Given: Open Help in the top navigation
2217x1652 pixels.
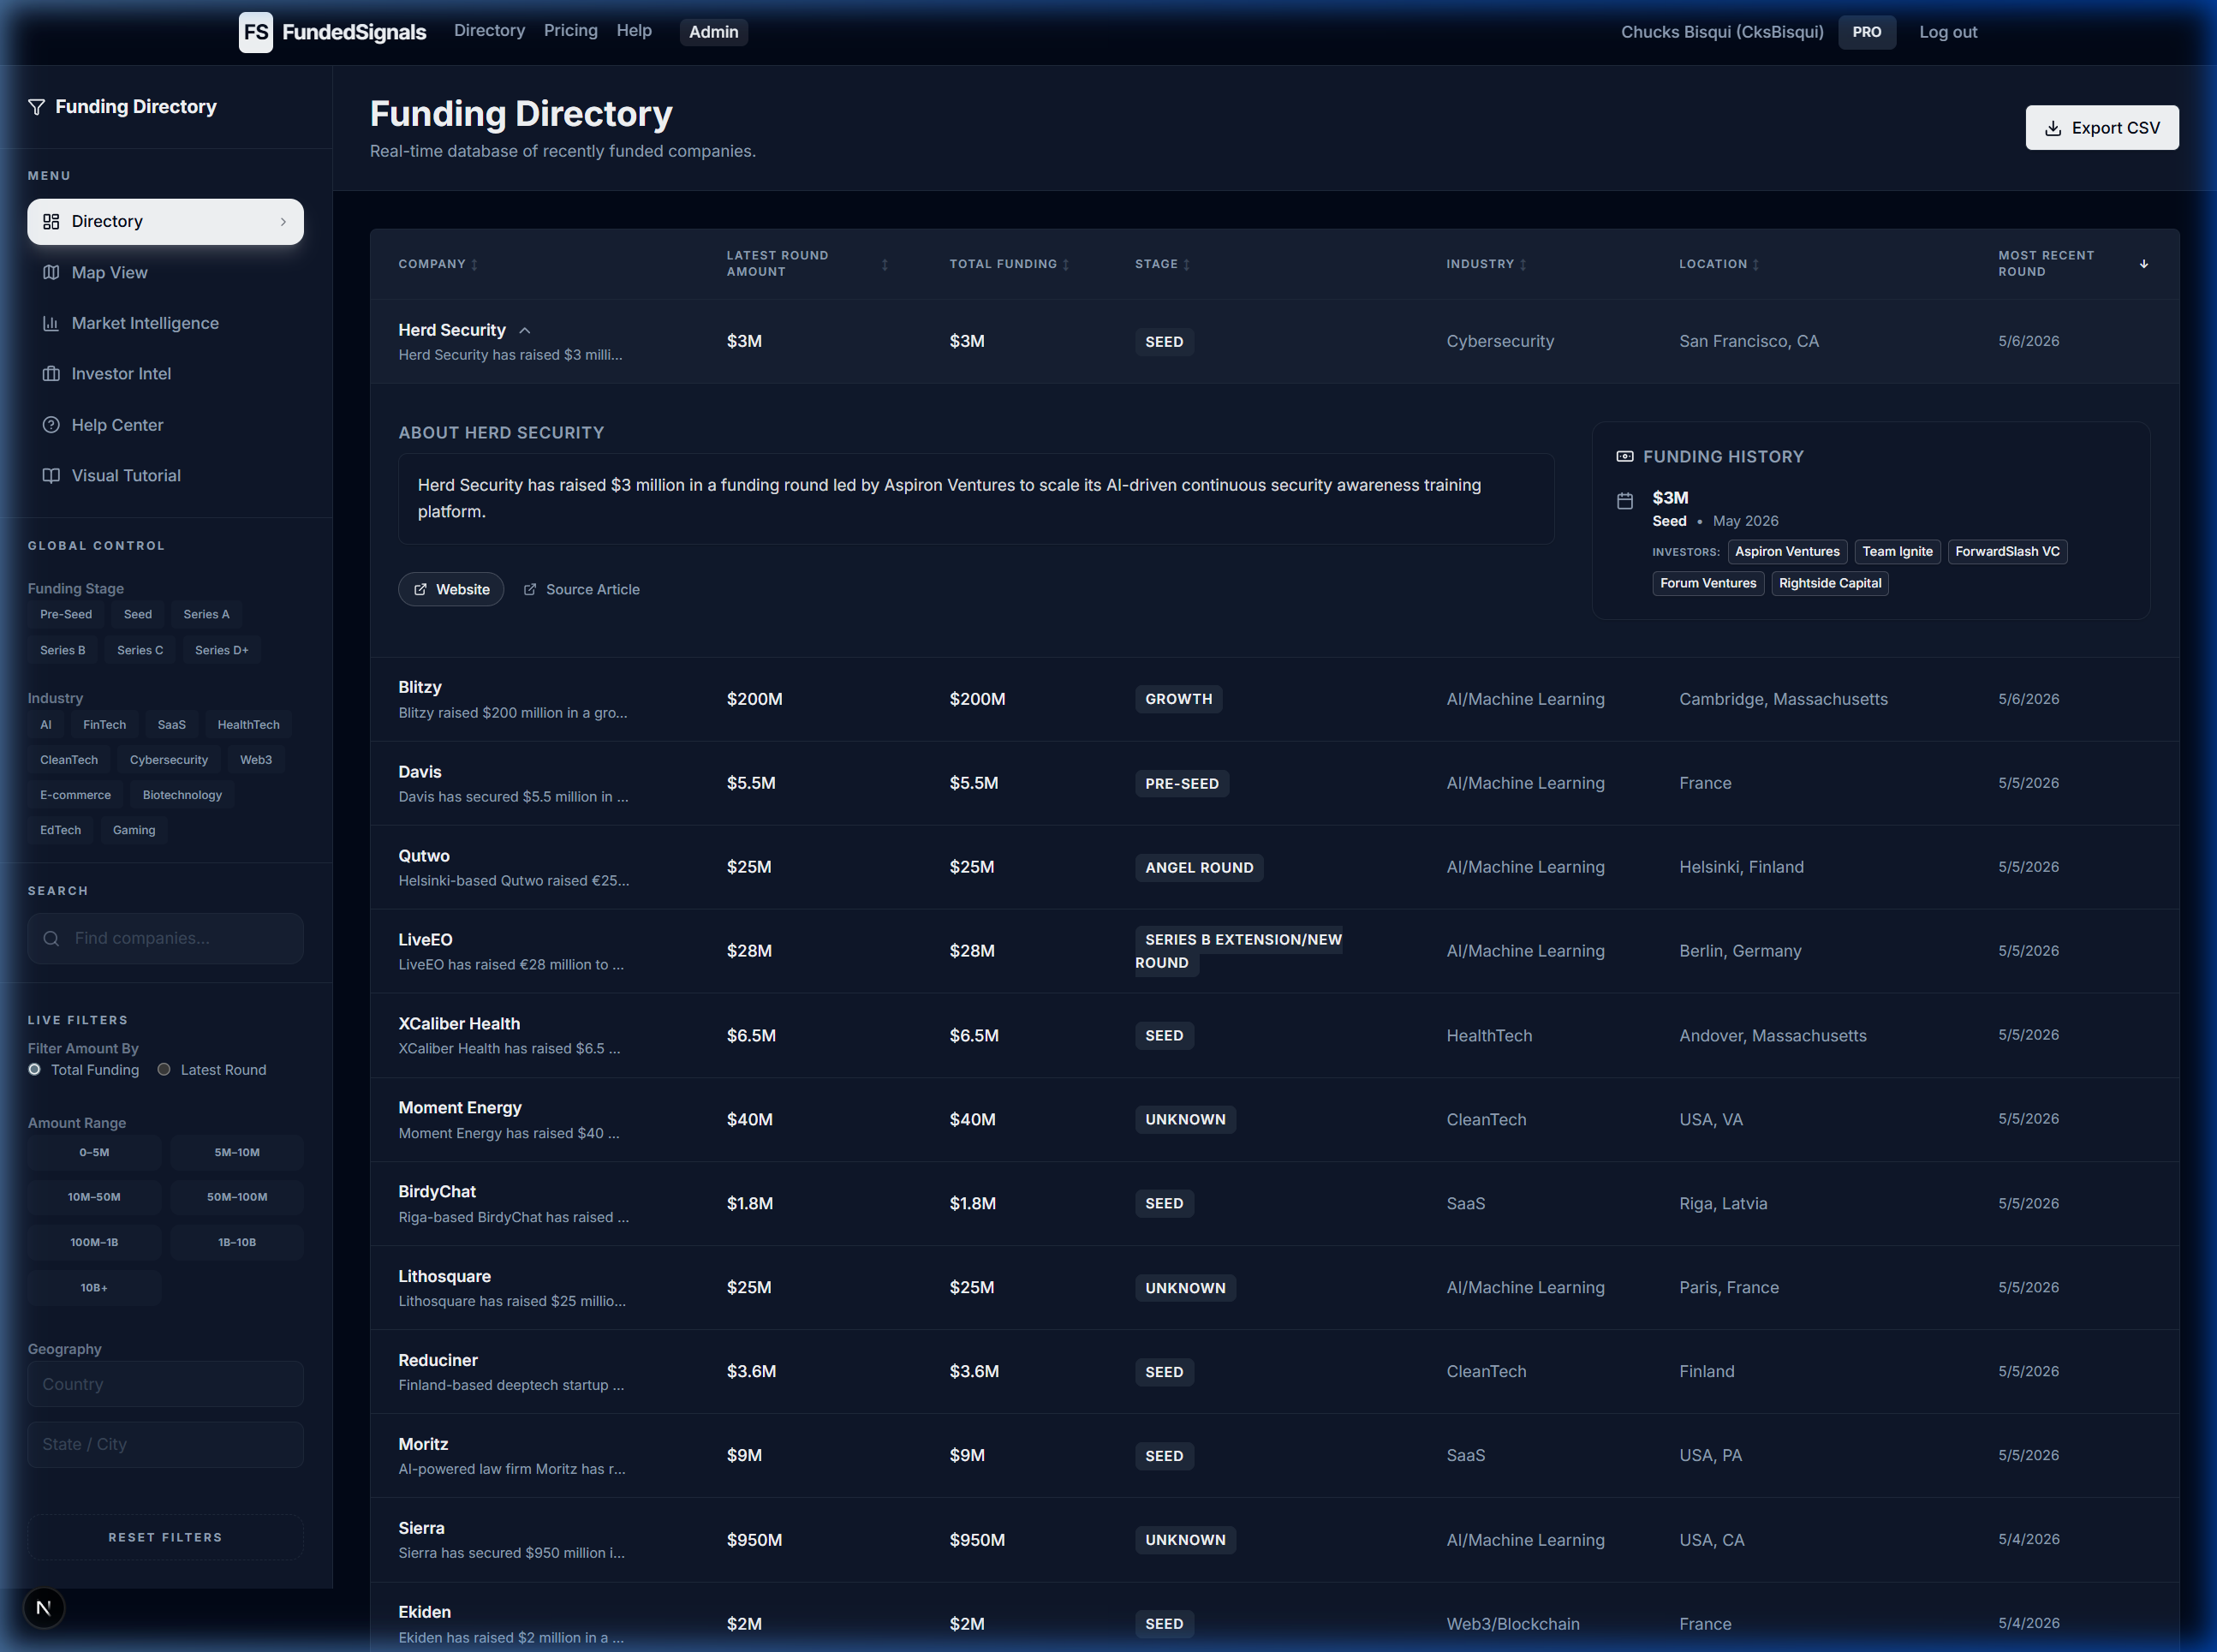Looking at the screenshot, I should (x=634, y=31).
